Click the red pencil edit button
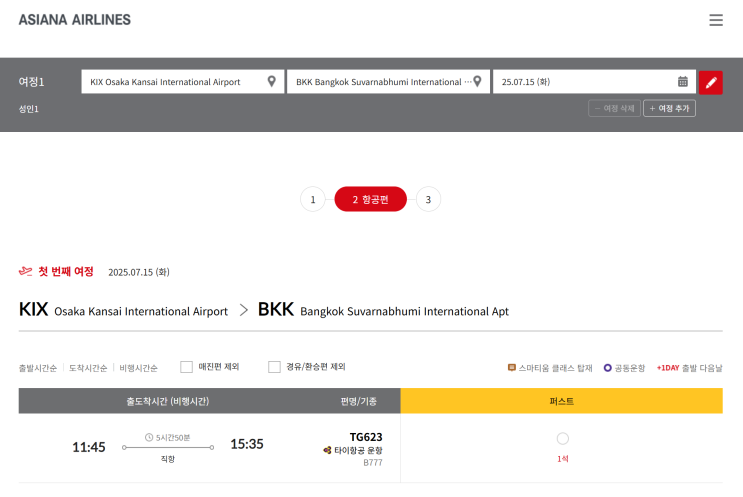 click(x=711, y=82)
